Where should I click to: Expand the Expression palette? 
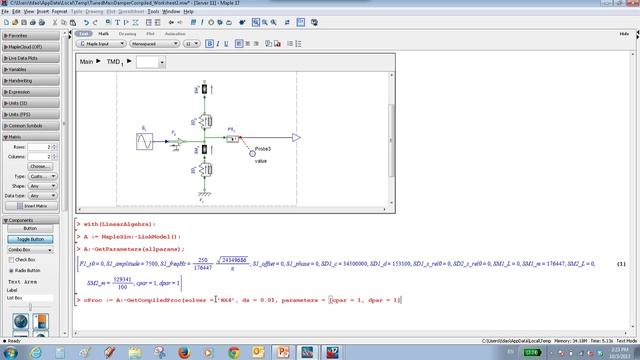[31, 92]
